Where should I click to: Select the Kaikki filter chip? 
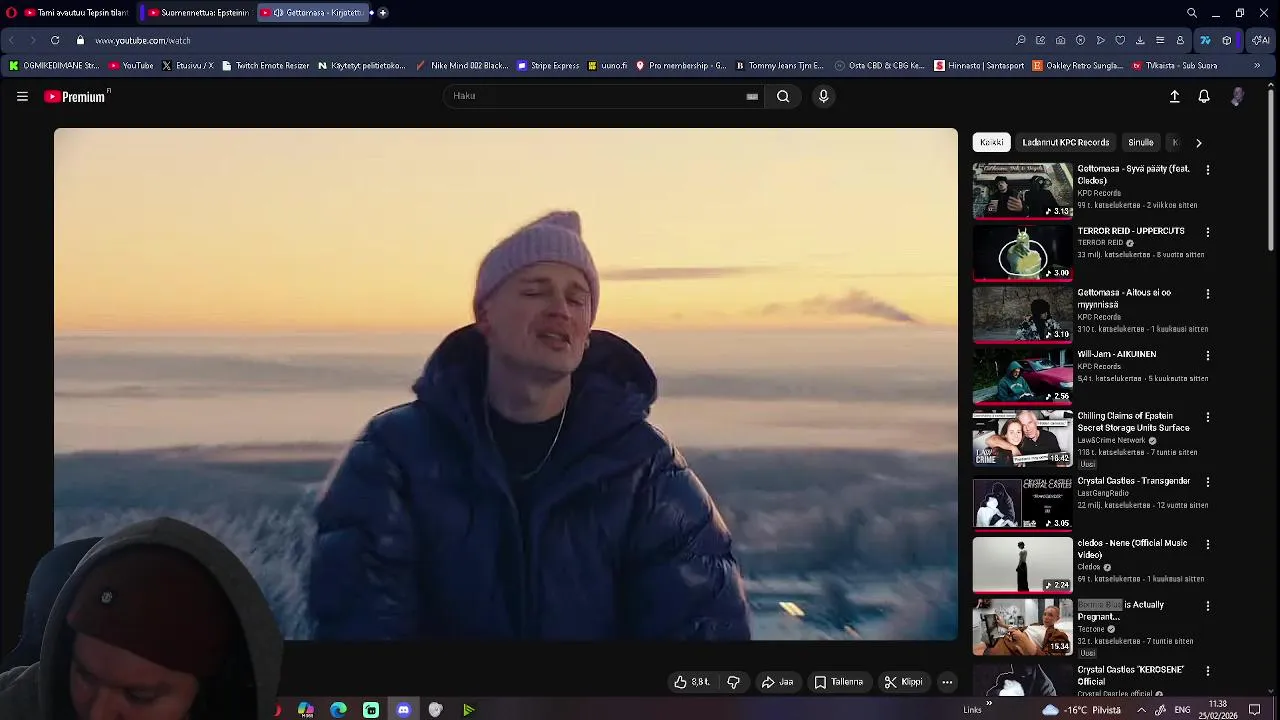click(x=991, y=143)
